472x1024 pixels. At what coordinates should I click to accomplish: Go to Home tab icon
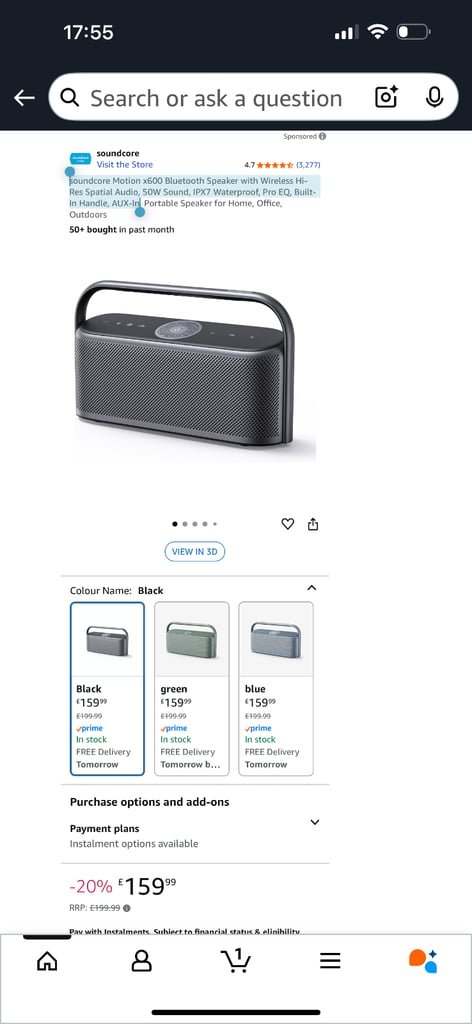(47, 961)
